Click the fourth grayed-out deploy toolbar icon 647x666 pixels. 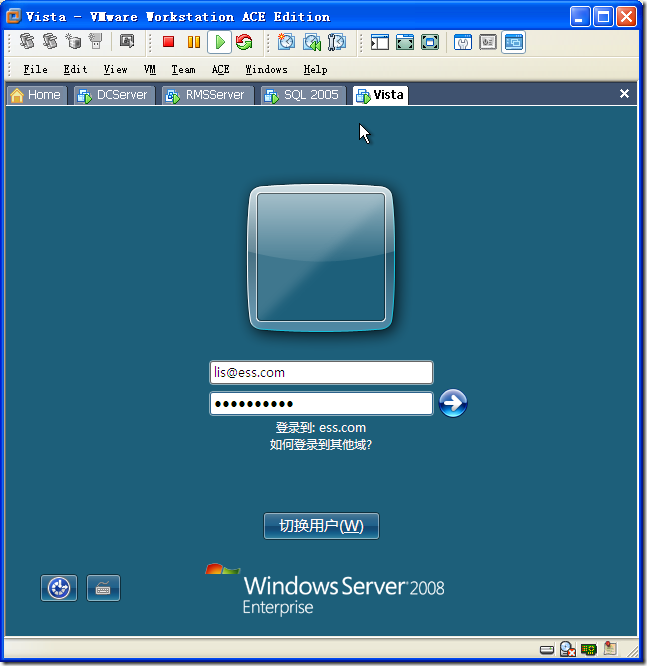pyautogui.click(x=96, y=42)
